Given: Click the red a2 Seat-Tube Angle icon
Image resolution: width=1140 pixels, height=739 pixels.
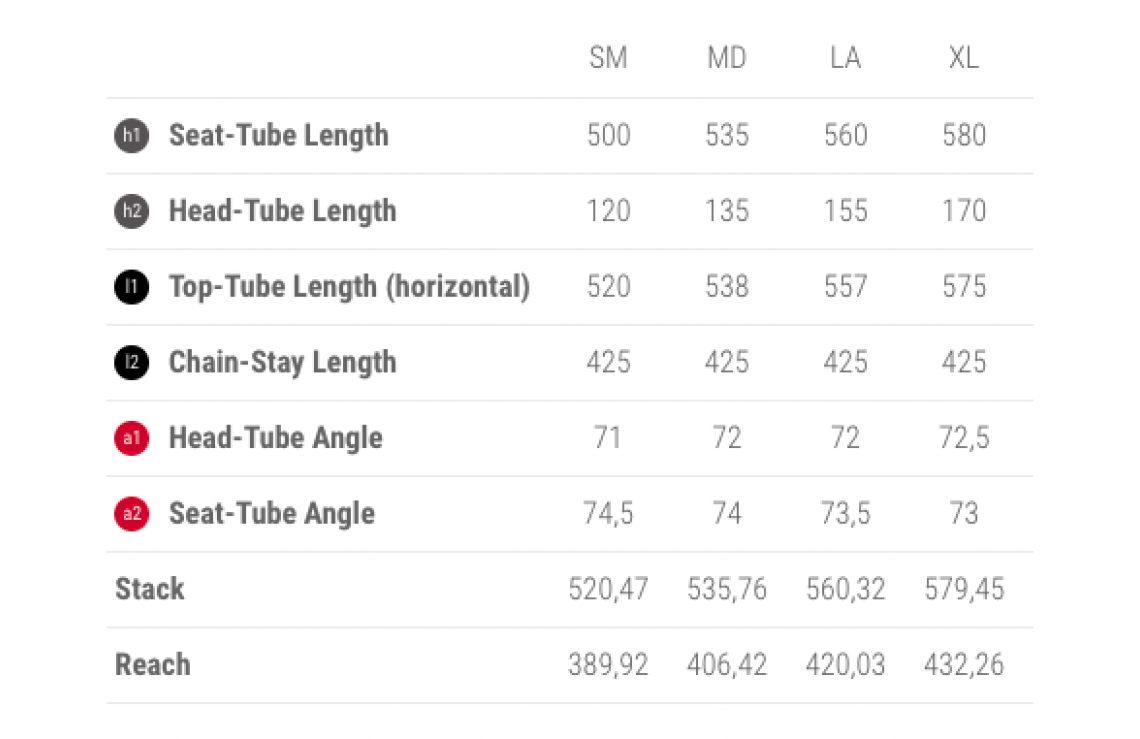Looking at the screenshot, I should (131, 515).
